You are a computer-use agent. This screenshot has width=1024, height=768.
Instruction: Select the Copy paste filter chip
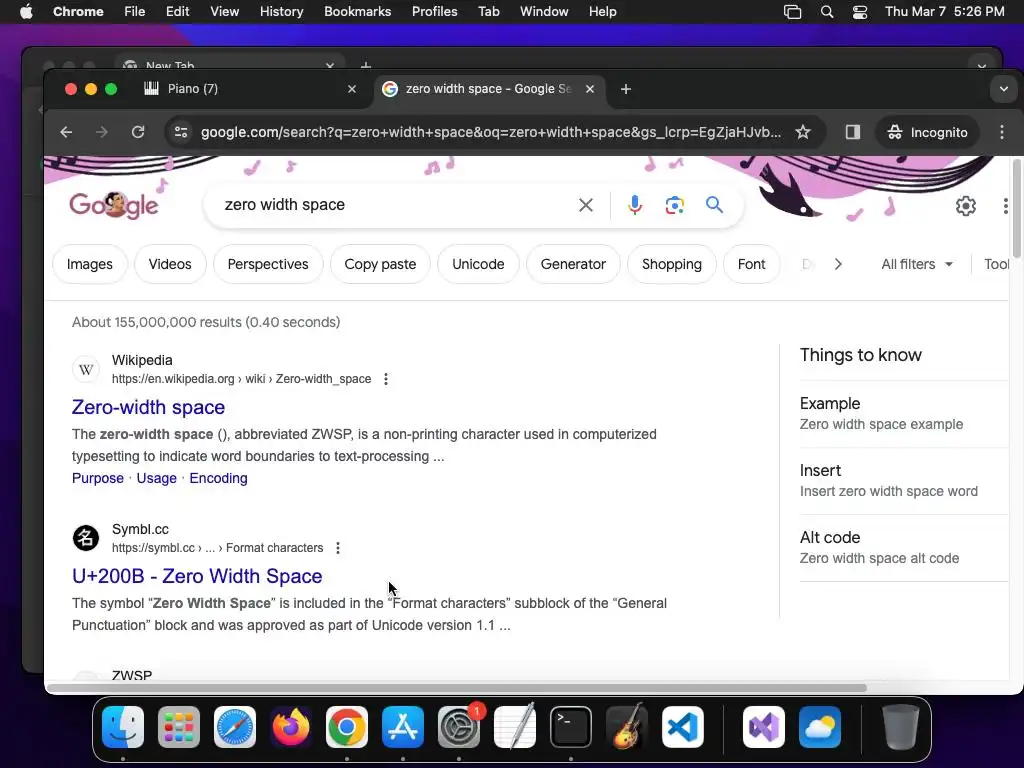click(380, 264)
